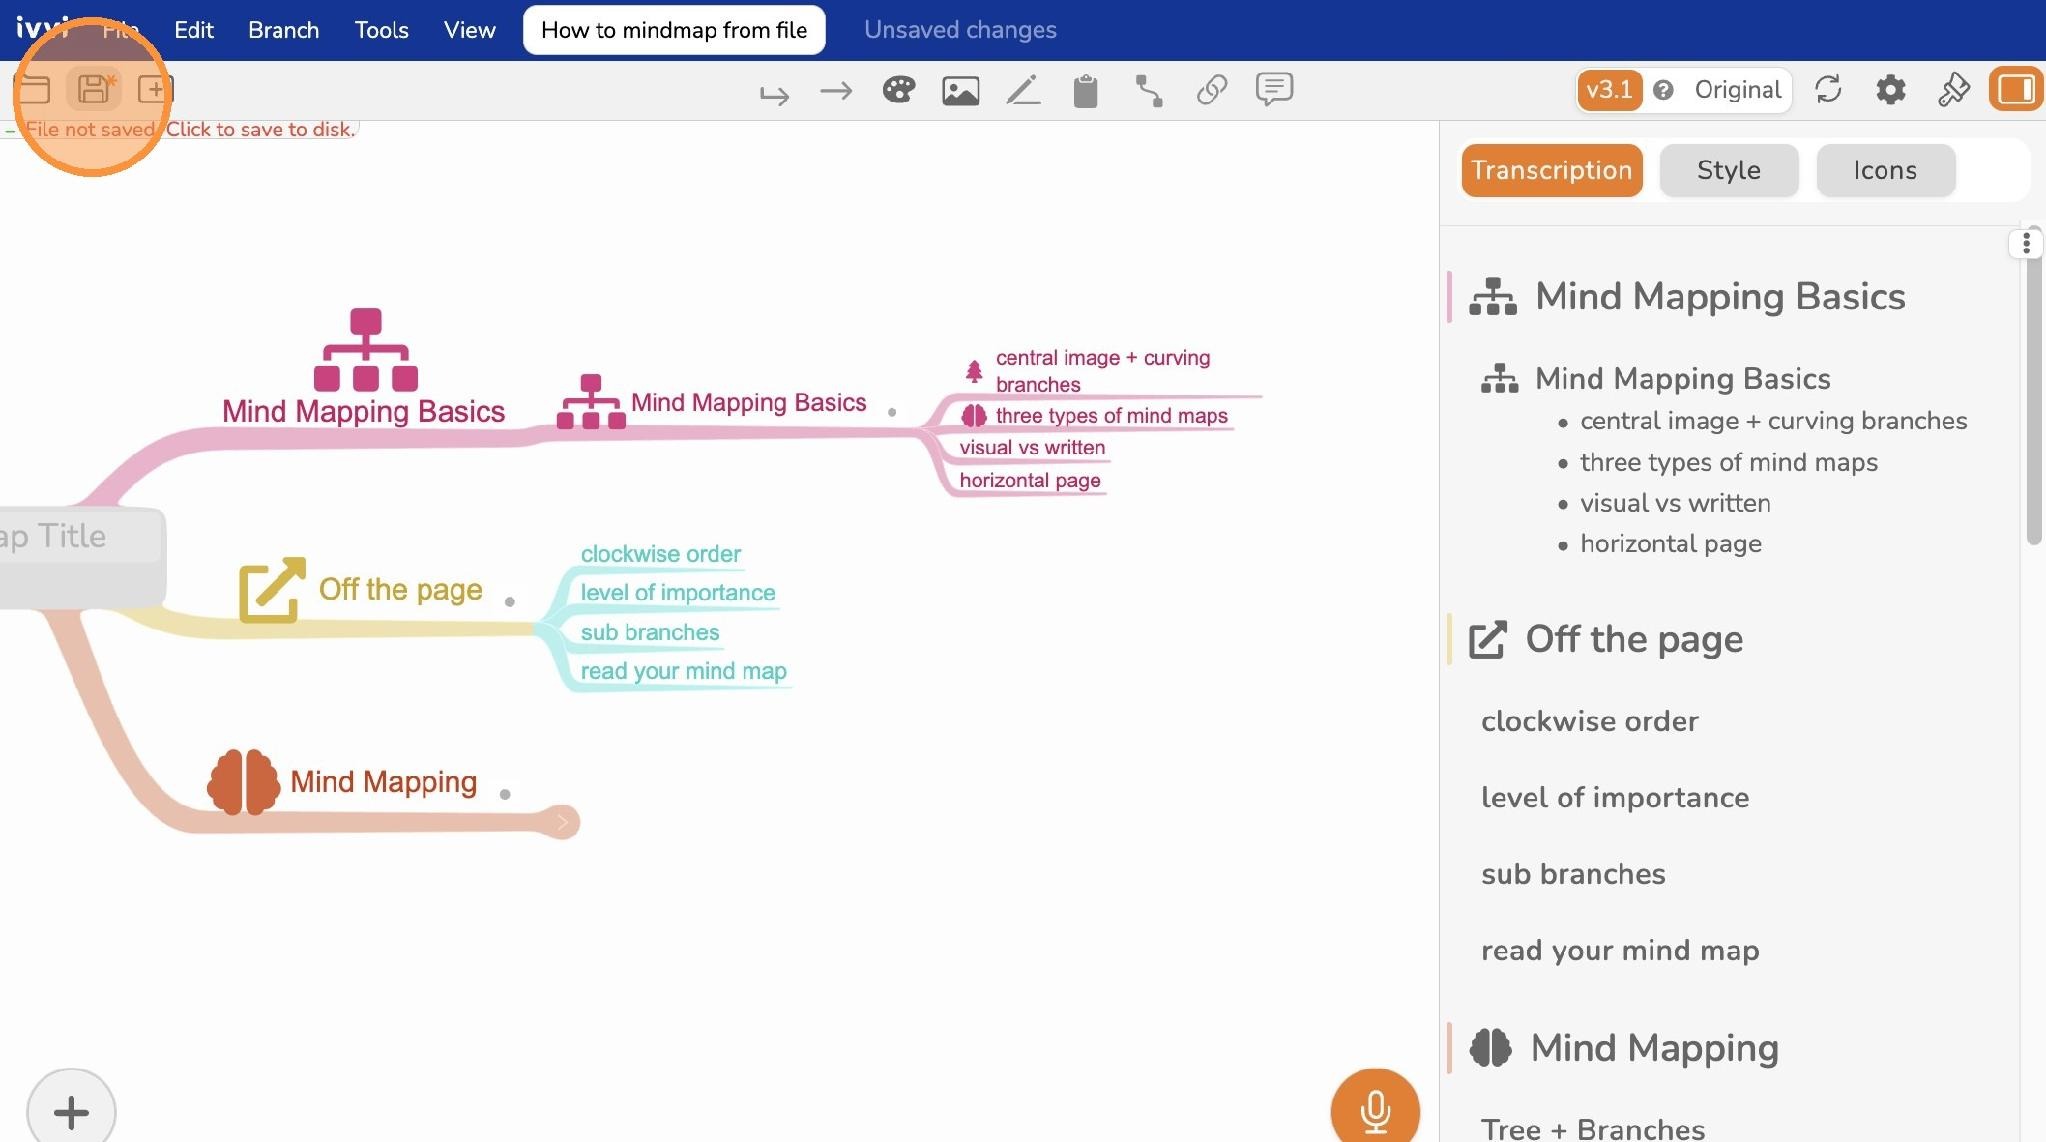Toggle the v3.1 version switch
The width and height of the screenshot is (2046, 1142).
point(1609,90)
